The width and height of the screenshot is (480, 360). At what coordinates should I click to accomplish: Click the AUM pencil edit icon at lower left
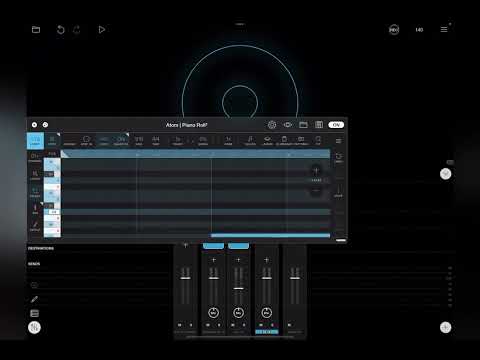point(34,299)
